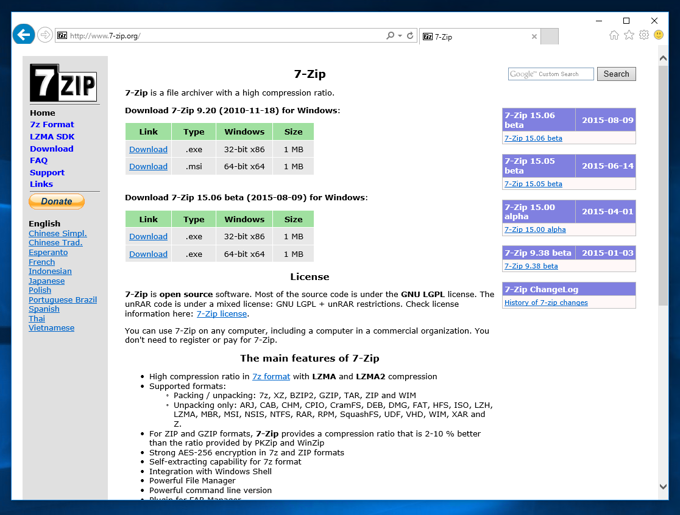The width and height of the screenshot is (680, 515).
Task: Open Favorites star icon
Action: point(629,35)
